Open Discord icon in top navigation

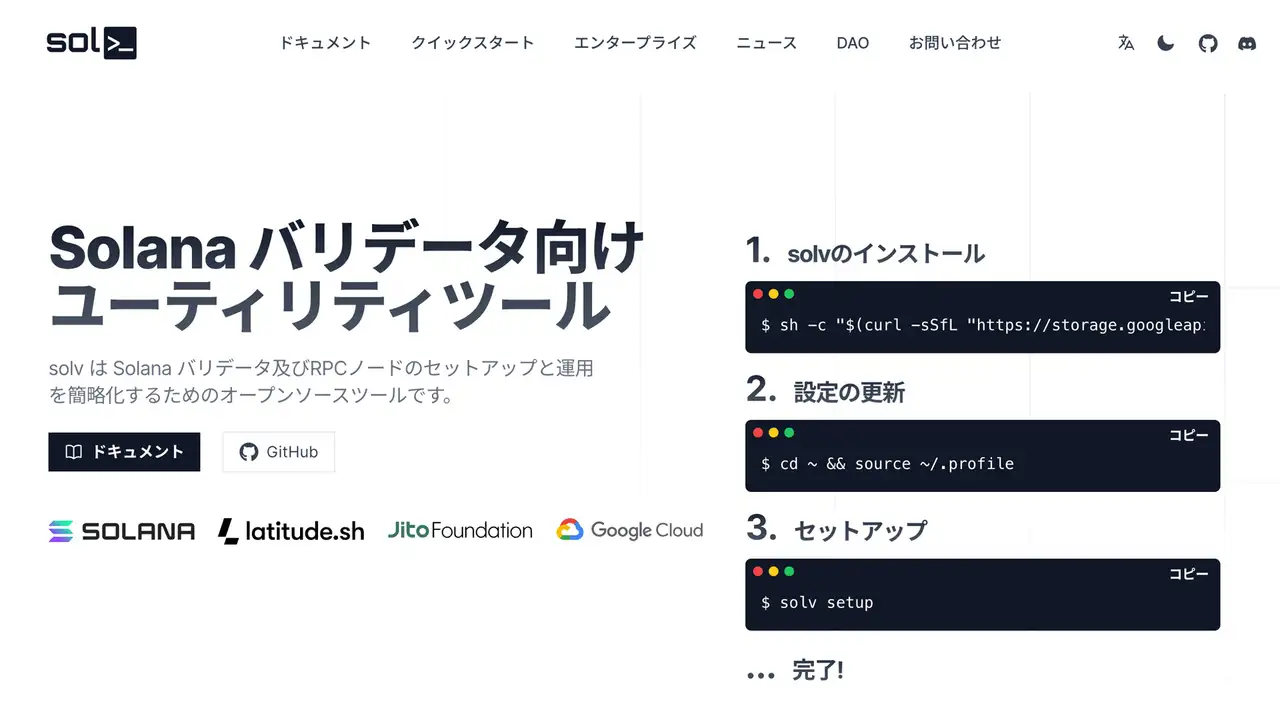click(1247, 43)
